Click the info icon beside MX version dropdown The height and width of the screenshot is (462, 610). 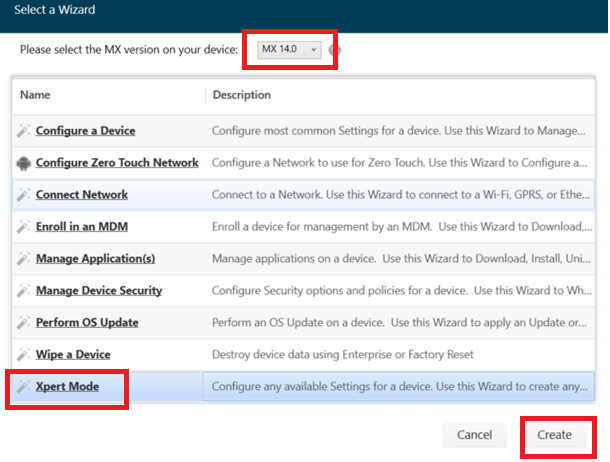click(x=335, y=50)
